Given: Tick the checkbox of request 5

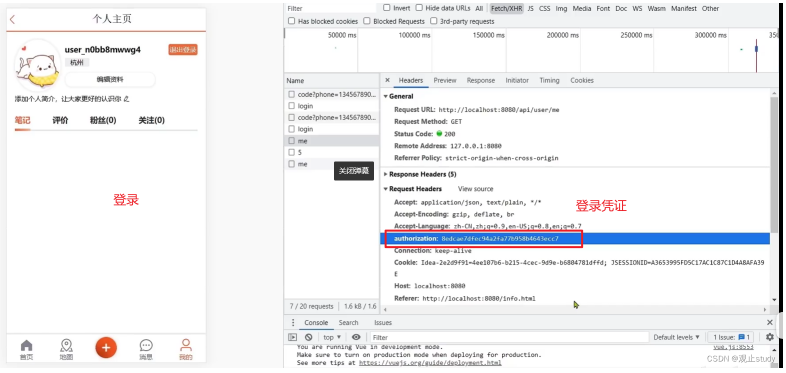Looking at the screenshot, I should pyautogui.click(x=291, y=152).
